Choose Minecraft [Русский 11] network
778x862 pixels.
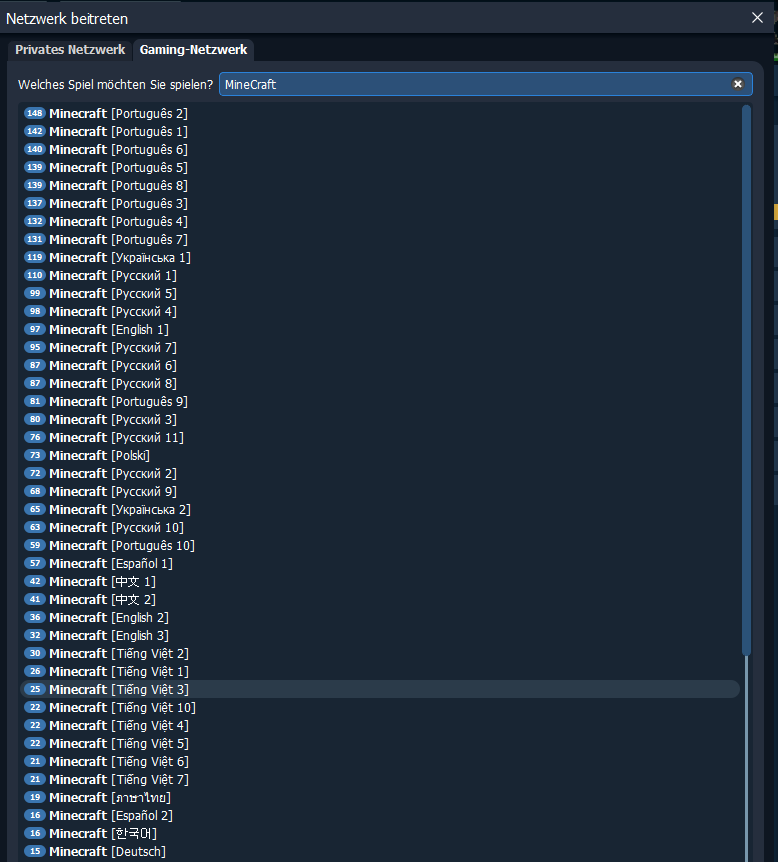point(380,438)
